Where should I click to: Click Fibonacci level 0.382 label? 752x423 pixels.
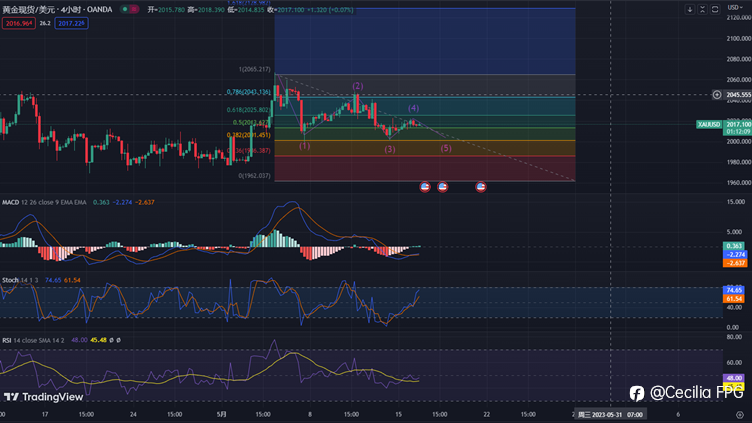[x=249, y=135]
